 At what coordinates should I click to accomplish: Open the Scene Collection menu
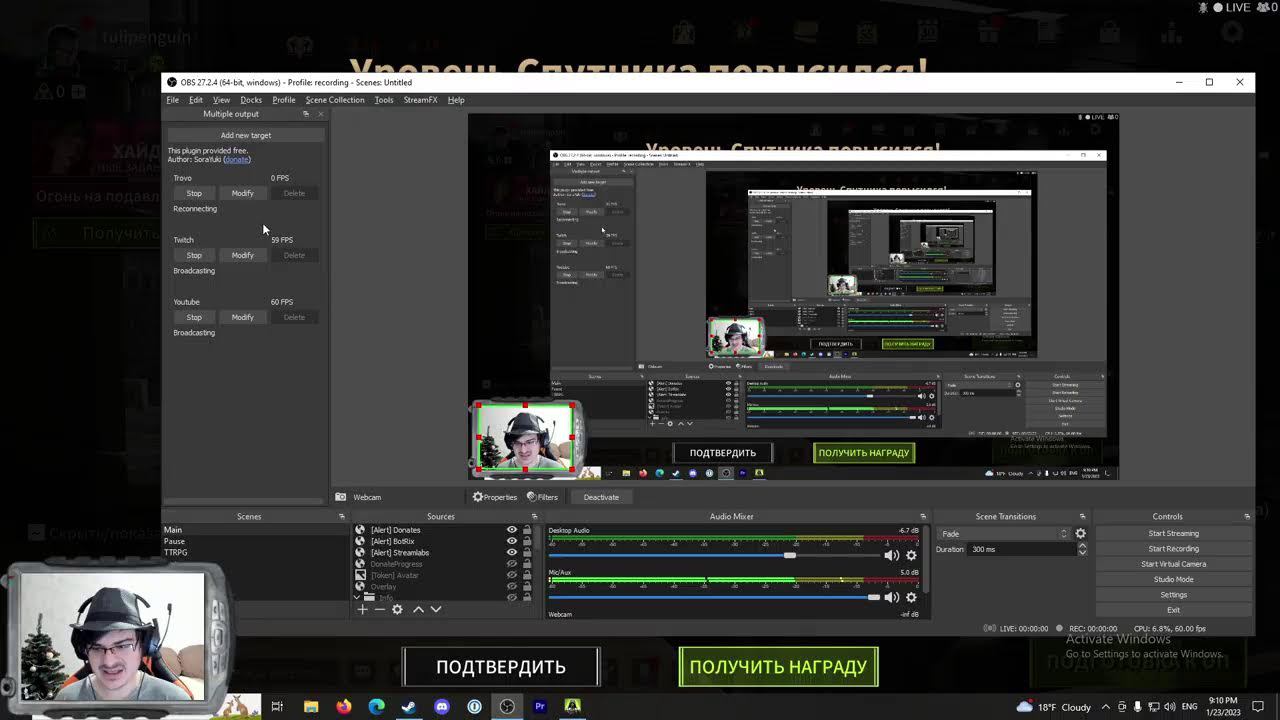point(335,100)
